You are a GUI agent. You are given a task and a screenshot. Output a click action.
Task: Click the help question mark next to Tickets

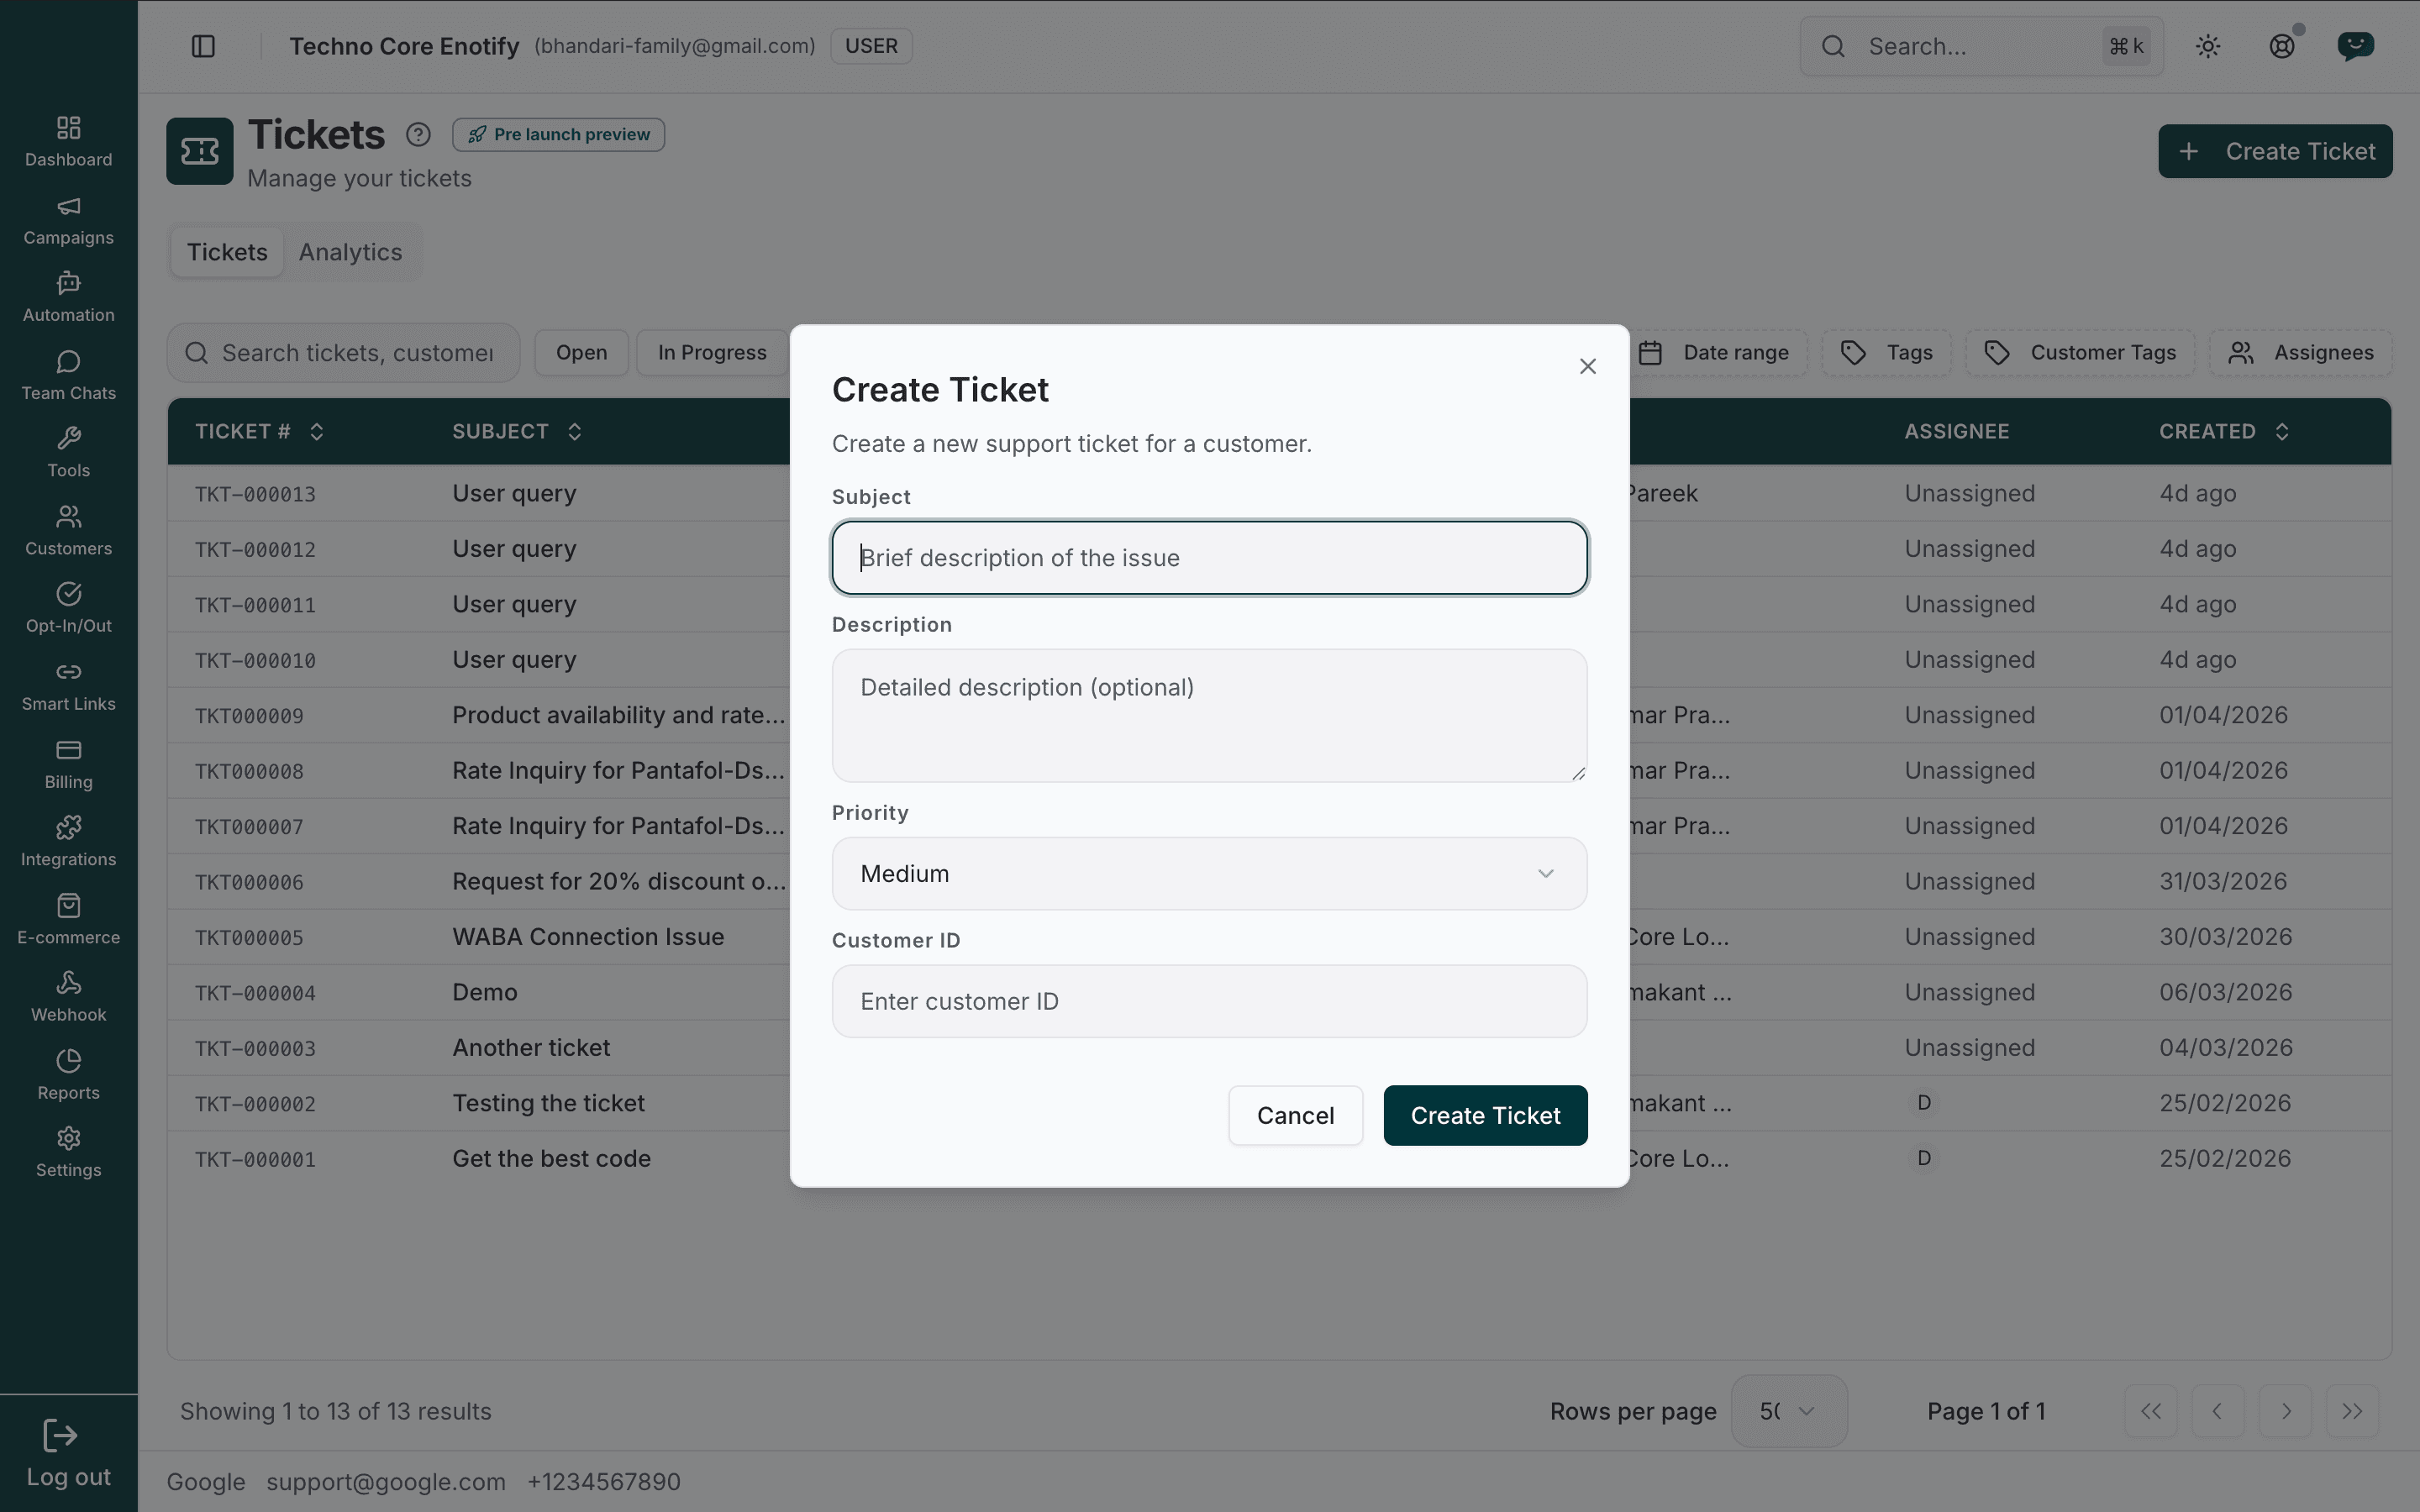click(418, 134)
